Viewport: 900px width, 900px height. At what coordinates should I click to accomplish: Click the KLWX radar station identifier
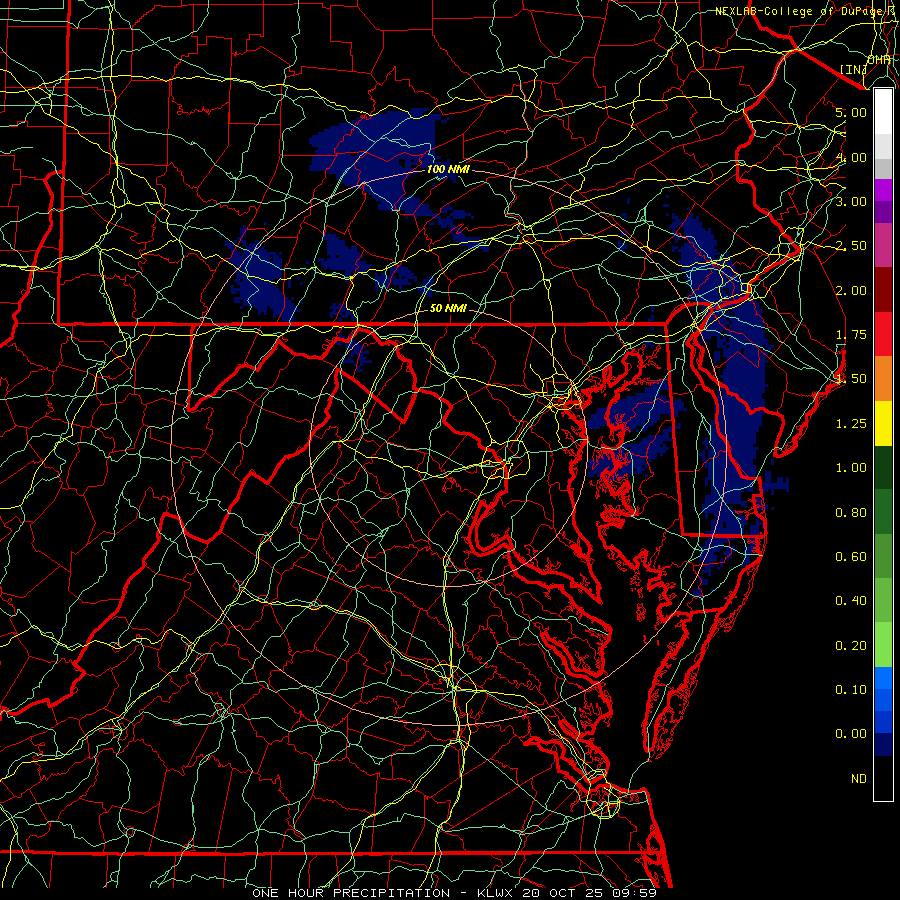coord(495,893)
